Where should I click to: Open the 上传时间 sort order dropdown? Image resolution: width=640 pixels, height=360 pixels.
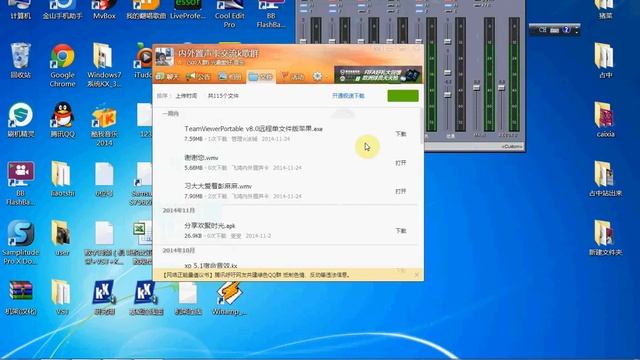click(186, 96)
